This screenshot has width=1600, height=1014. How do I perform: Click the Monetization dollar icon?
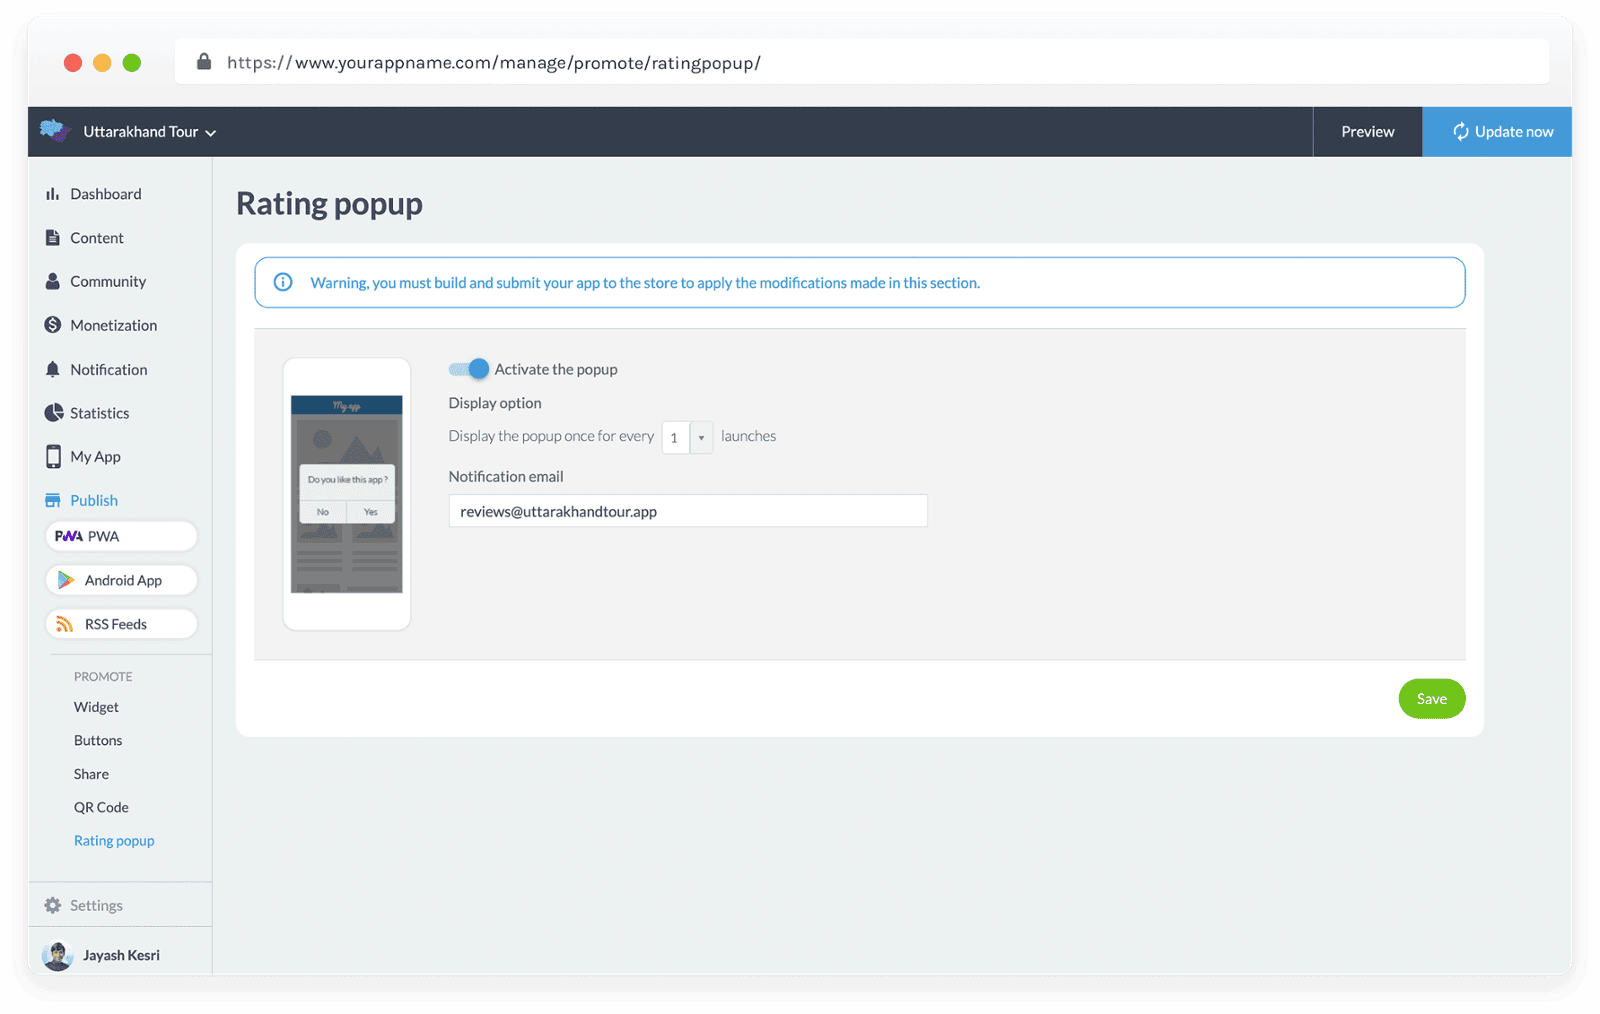pyautogui.click(x=53, y=325)
